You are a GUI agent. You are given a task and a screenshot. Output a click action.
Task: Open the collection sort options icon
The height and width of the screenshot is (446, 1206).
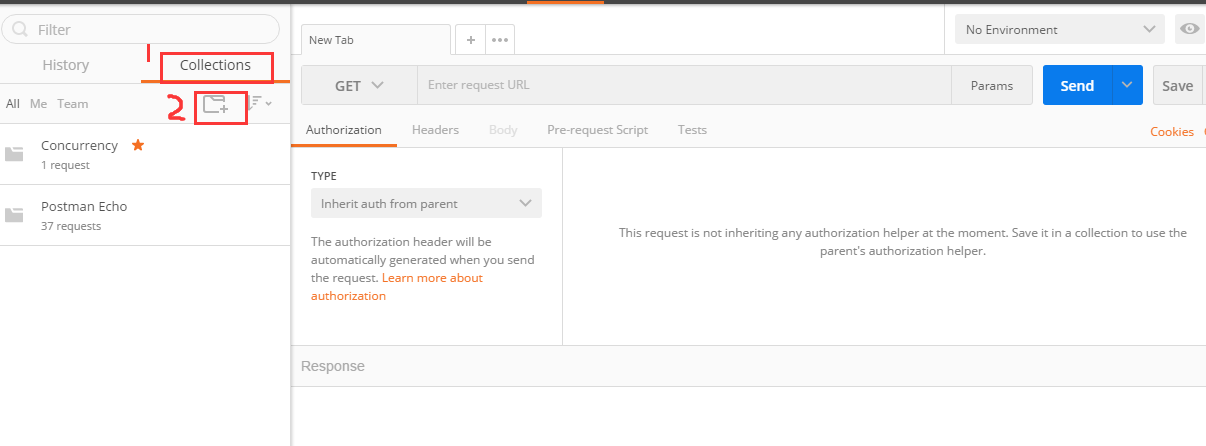coord(259,103)
